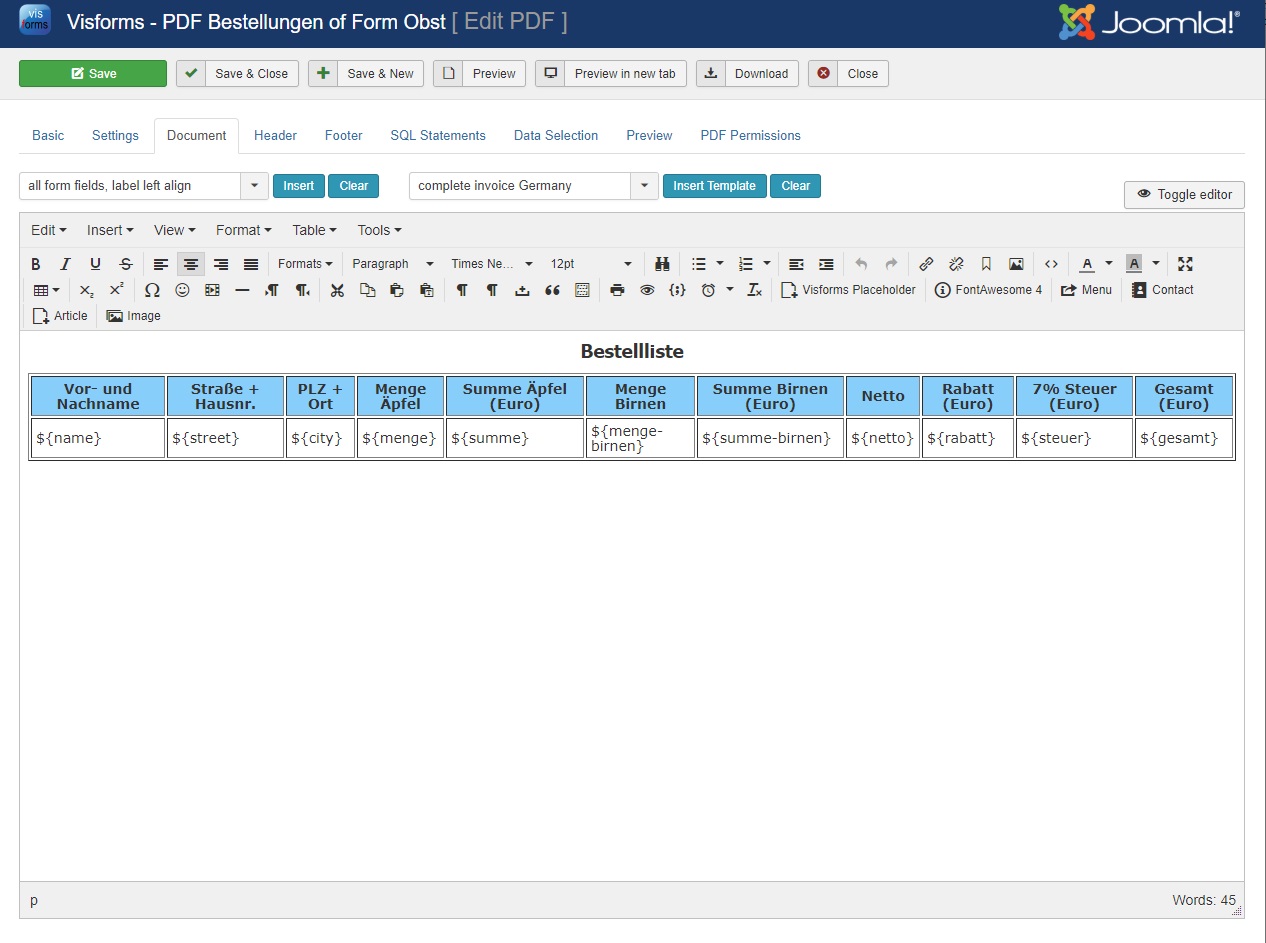Click the Visforms Placeholder button
The height and width of the screenshot is (943, 1266).
coord(848,290)
